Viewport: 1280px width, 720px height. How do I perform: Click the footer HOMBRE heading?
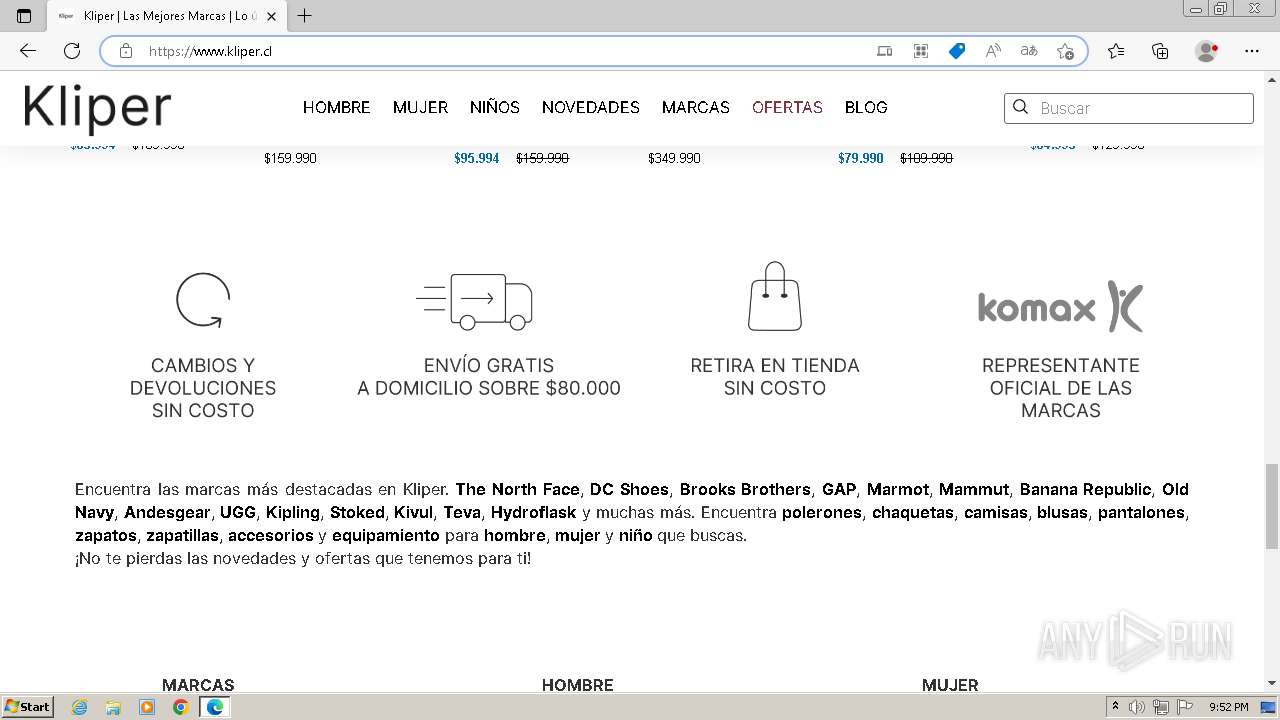(x=578, y=685)
